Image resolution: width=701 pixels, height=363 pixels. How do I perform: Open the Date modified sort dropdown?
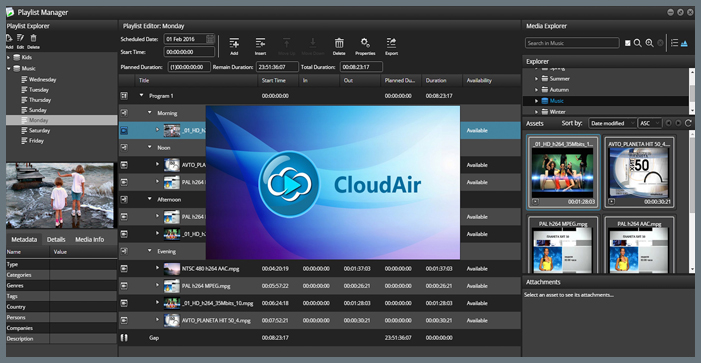[x=612, y=123]
